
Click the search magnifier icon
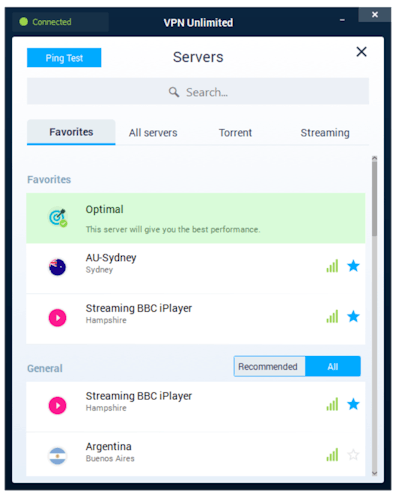(174, 92)
